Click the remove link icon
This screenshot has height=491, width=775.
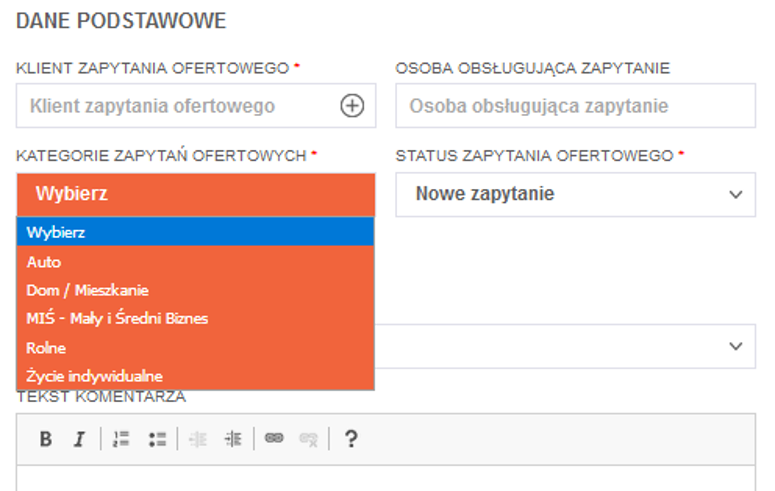[x=307, y=439]
